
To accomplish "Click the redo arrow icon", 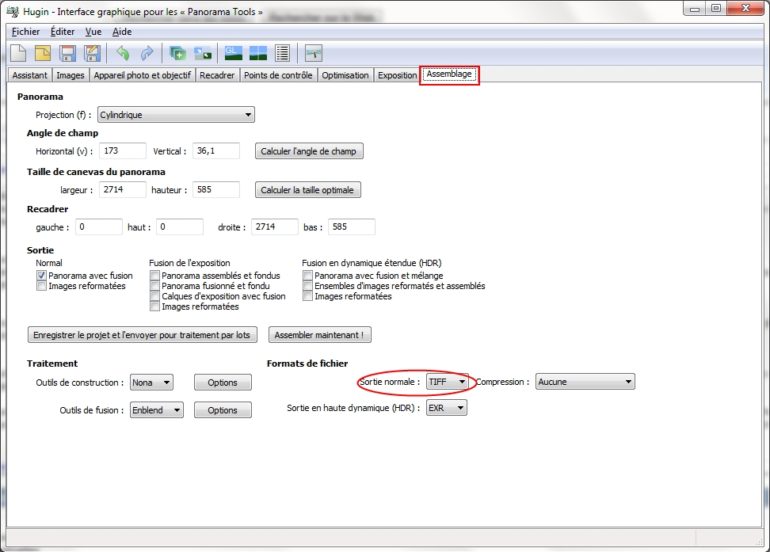I will 147,53.
